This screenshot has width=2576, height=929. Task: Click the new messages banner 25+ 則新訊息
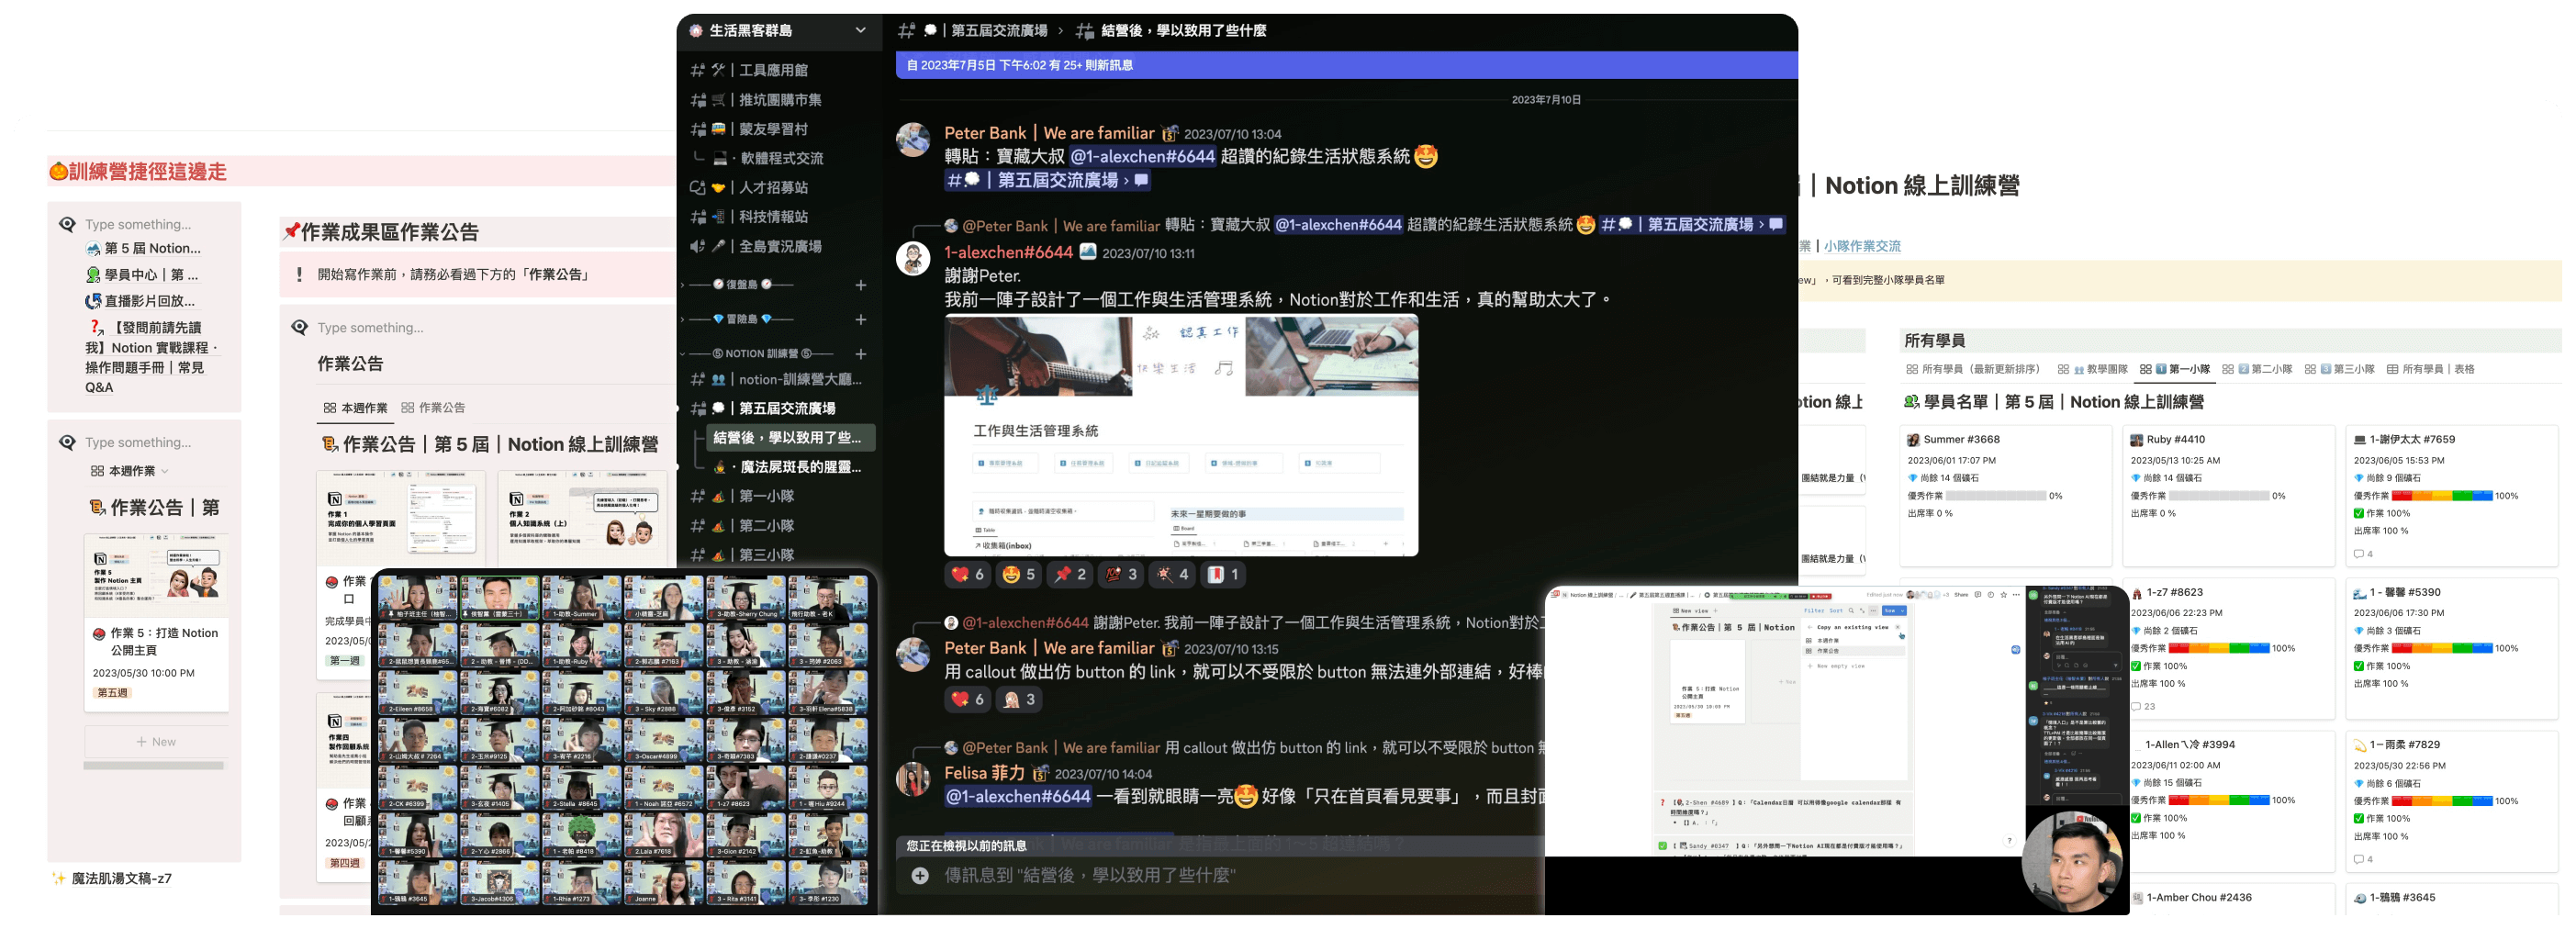[1346, 65]
